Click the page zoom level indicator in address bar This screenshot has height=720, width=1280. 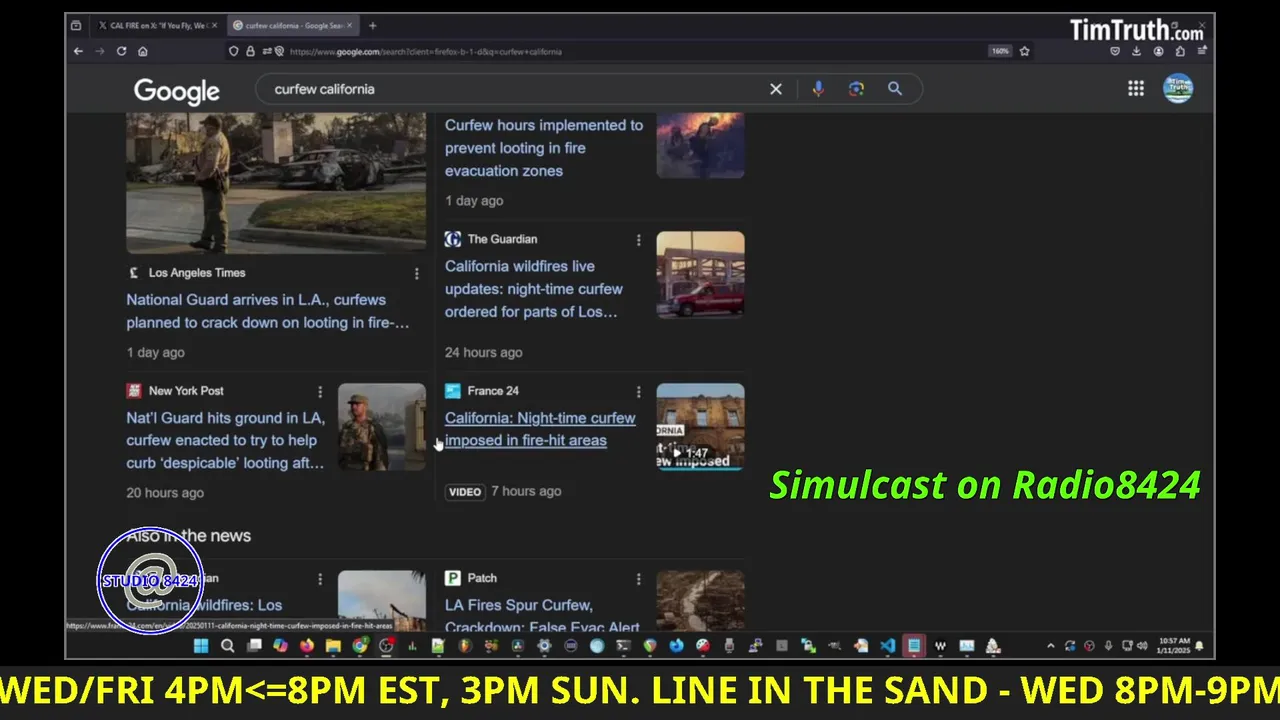point(999,51)
